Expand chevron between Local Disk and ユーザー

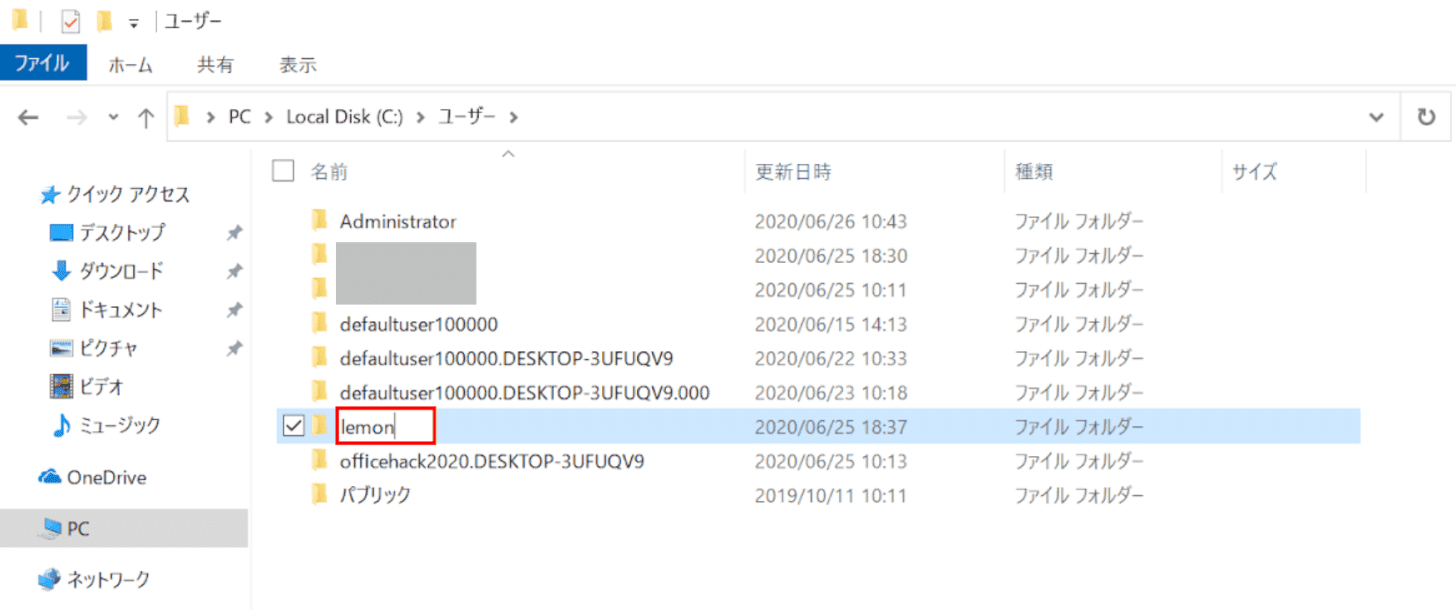click(420, 117)
